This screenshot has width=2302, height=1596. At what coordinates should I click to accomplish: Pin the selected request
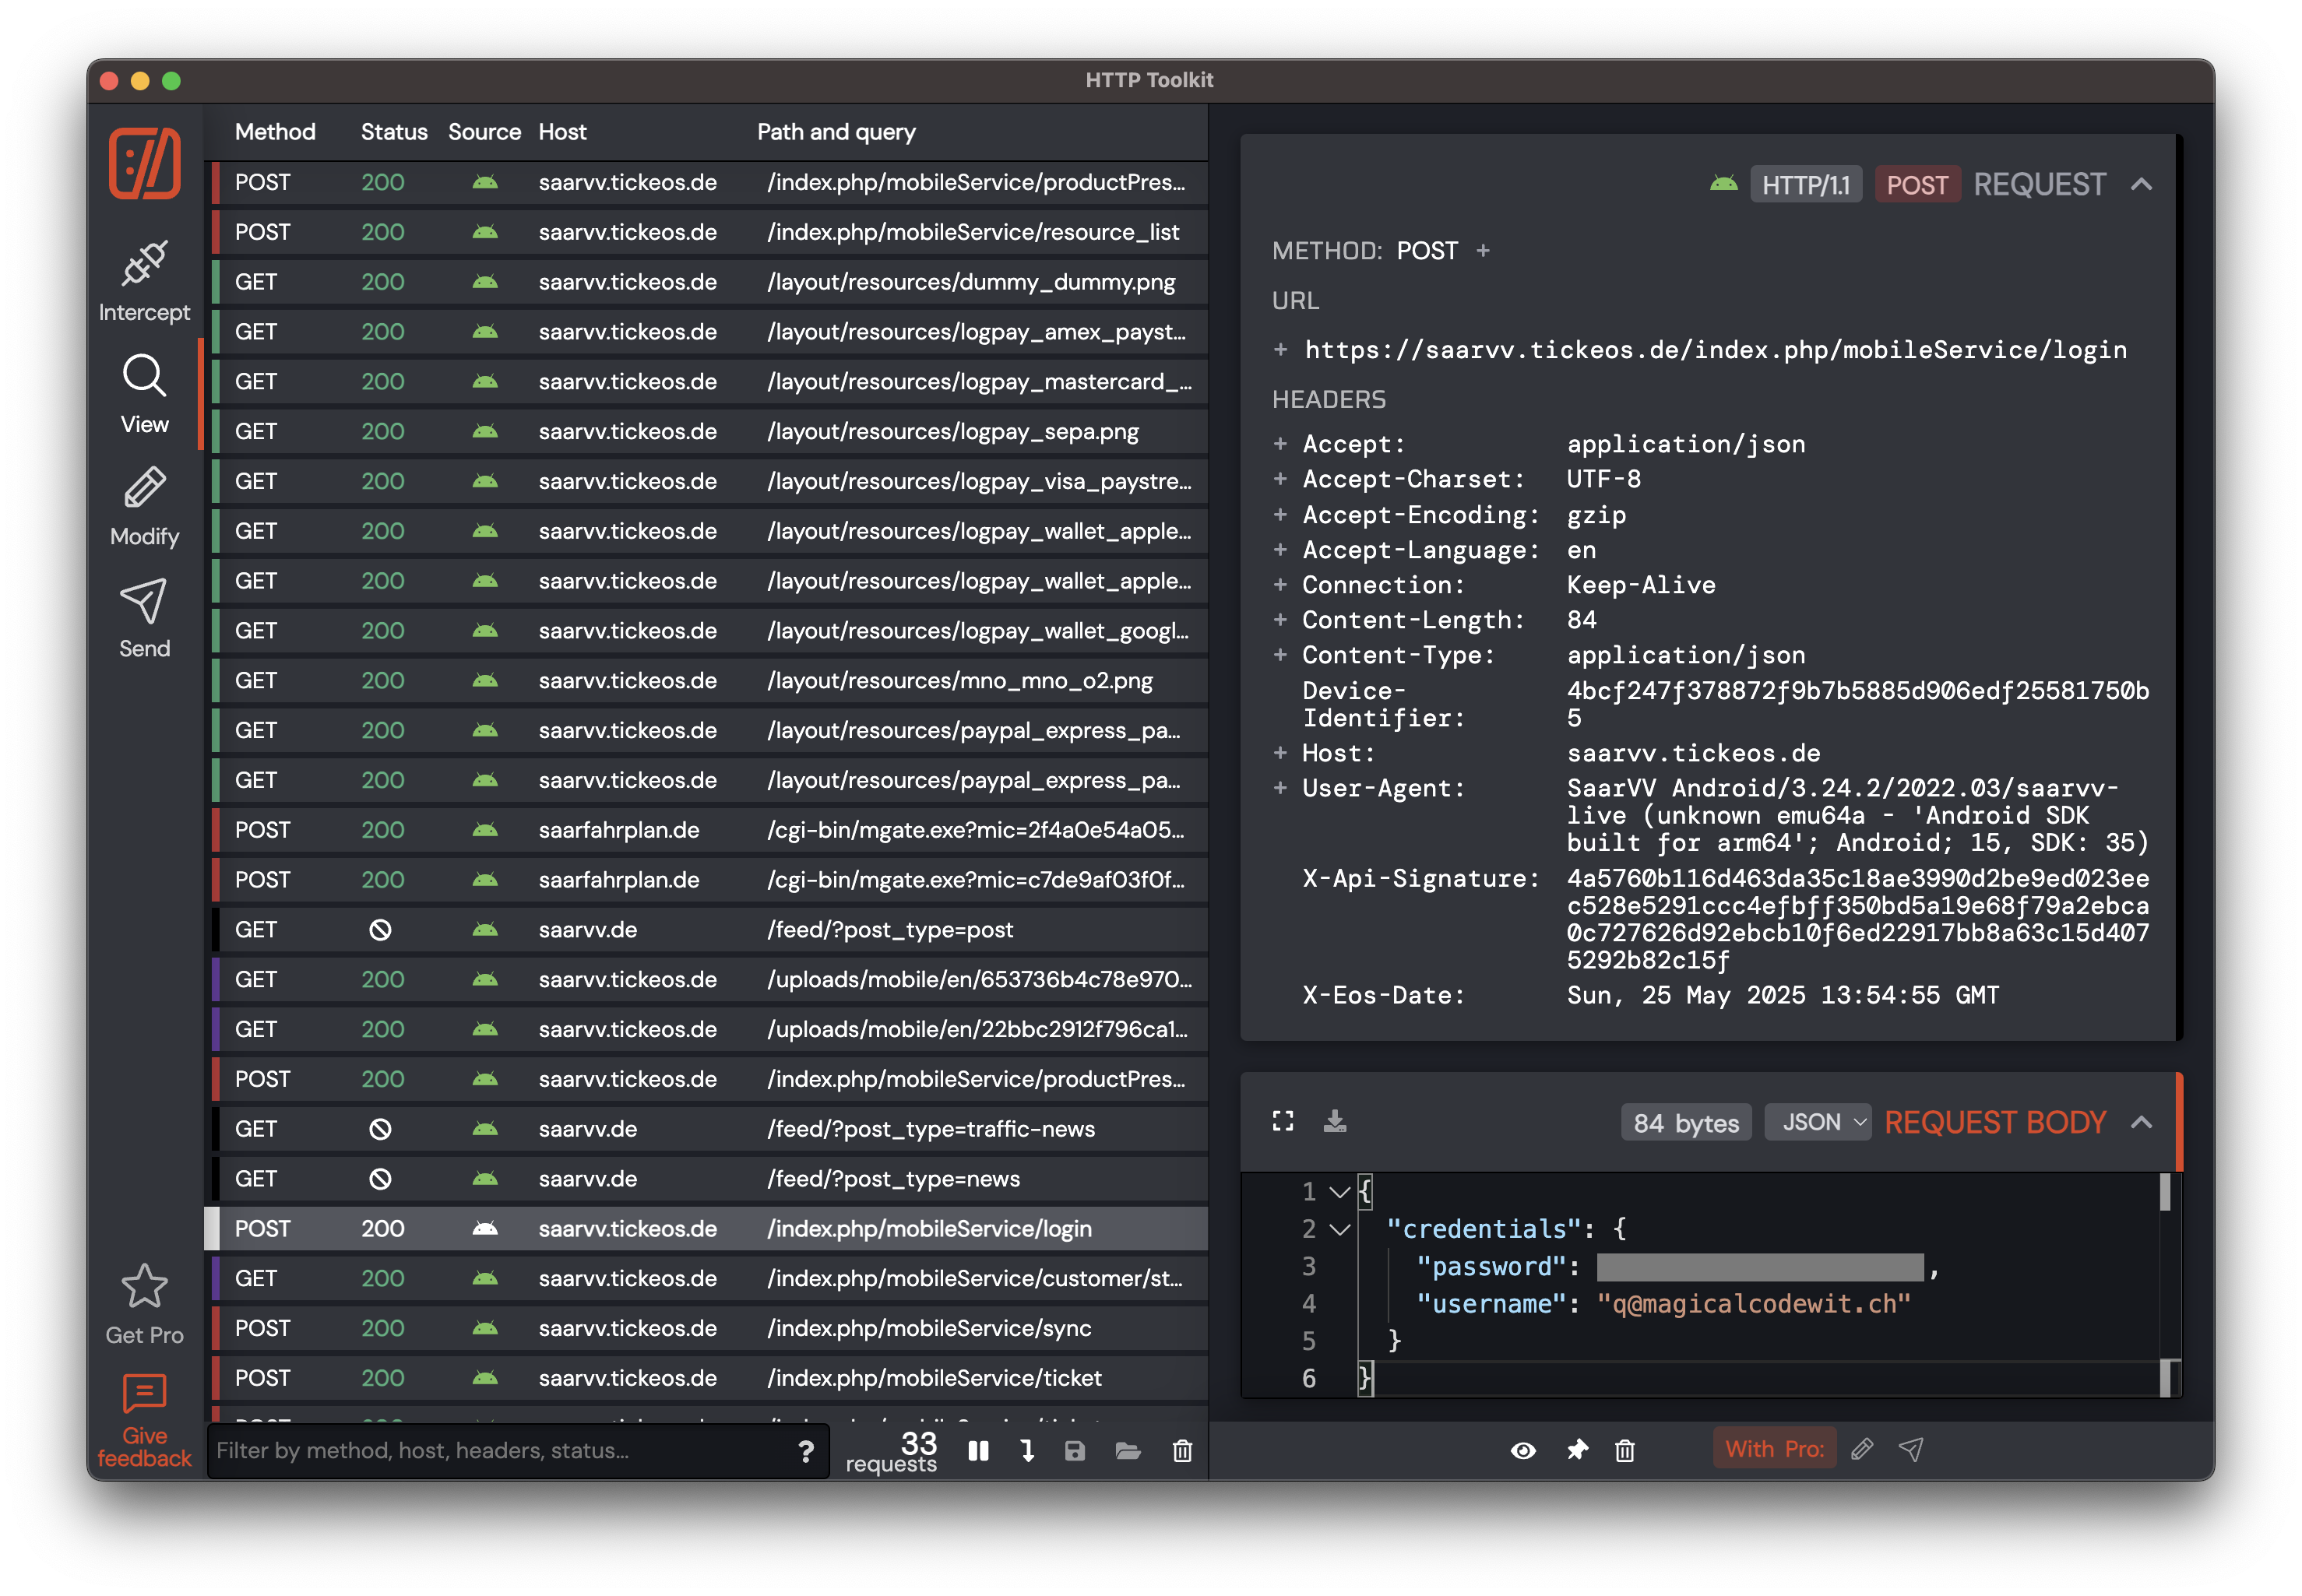(1577, 1450)
